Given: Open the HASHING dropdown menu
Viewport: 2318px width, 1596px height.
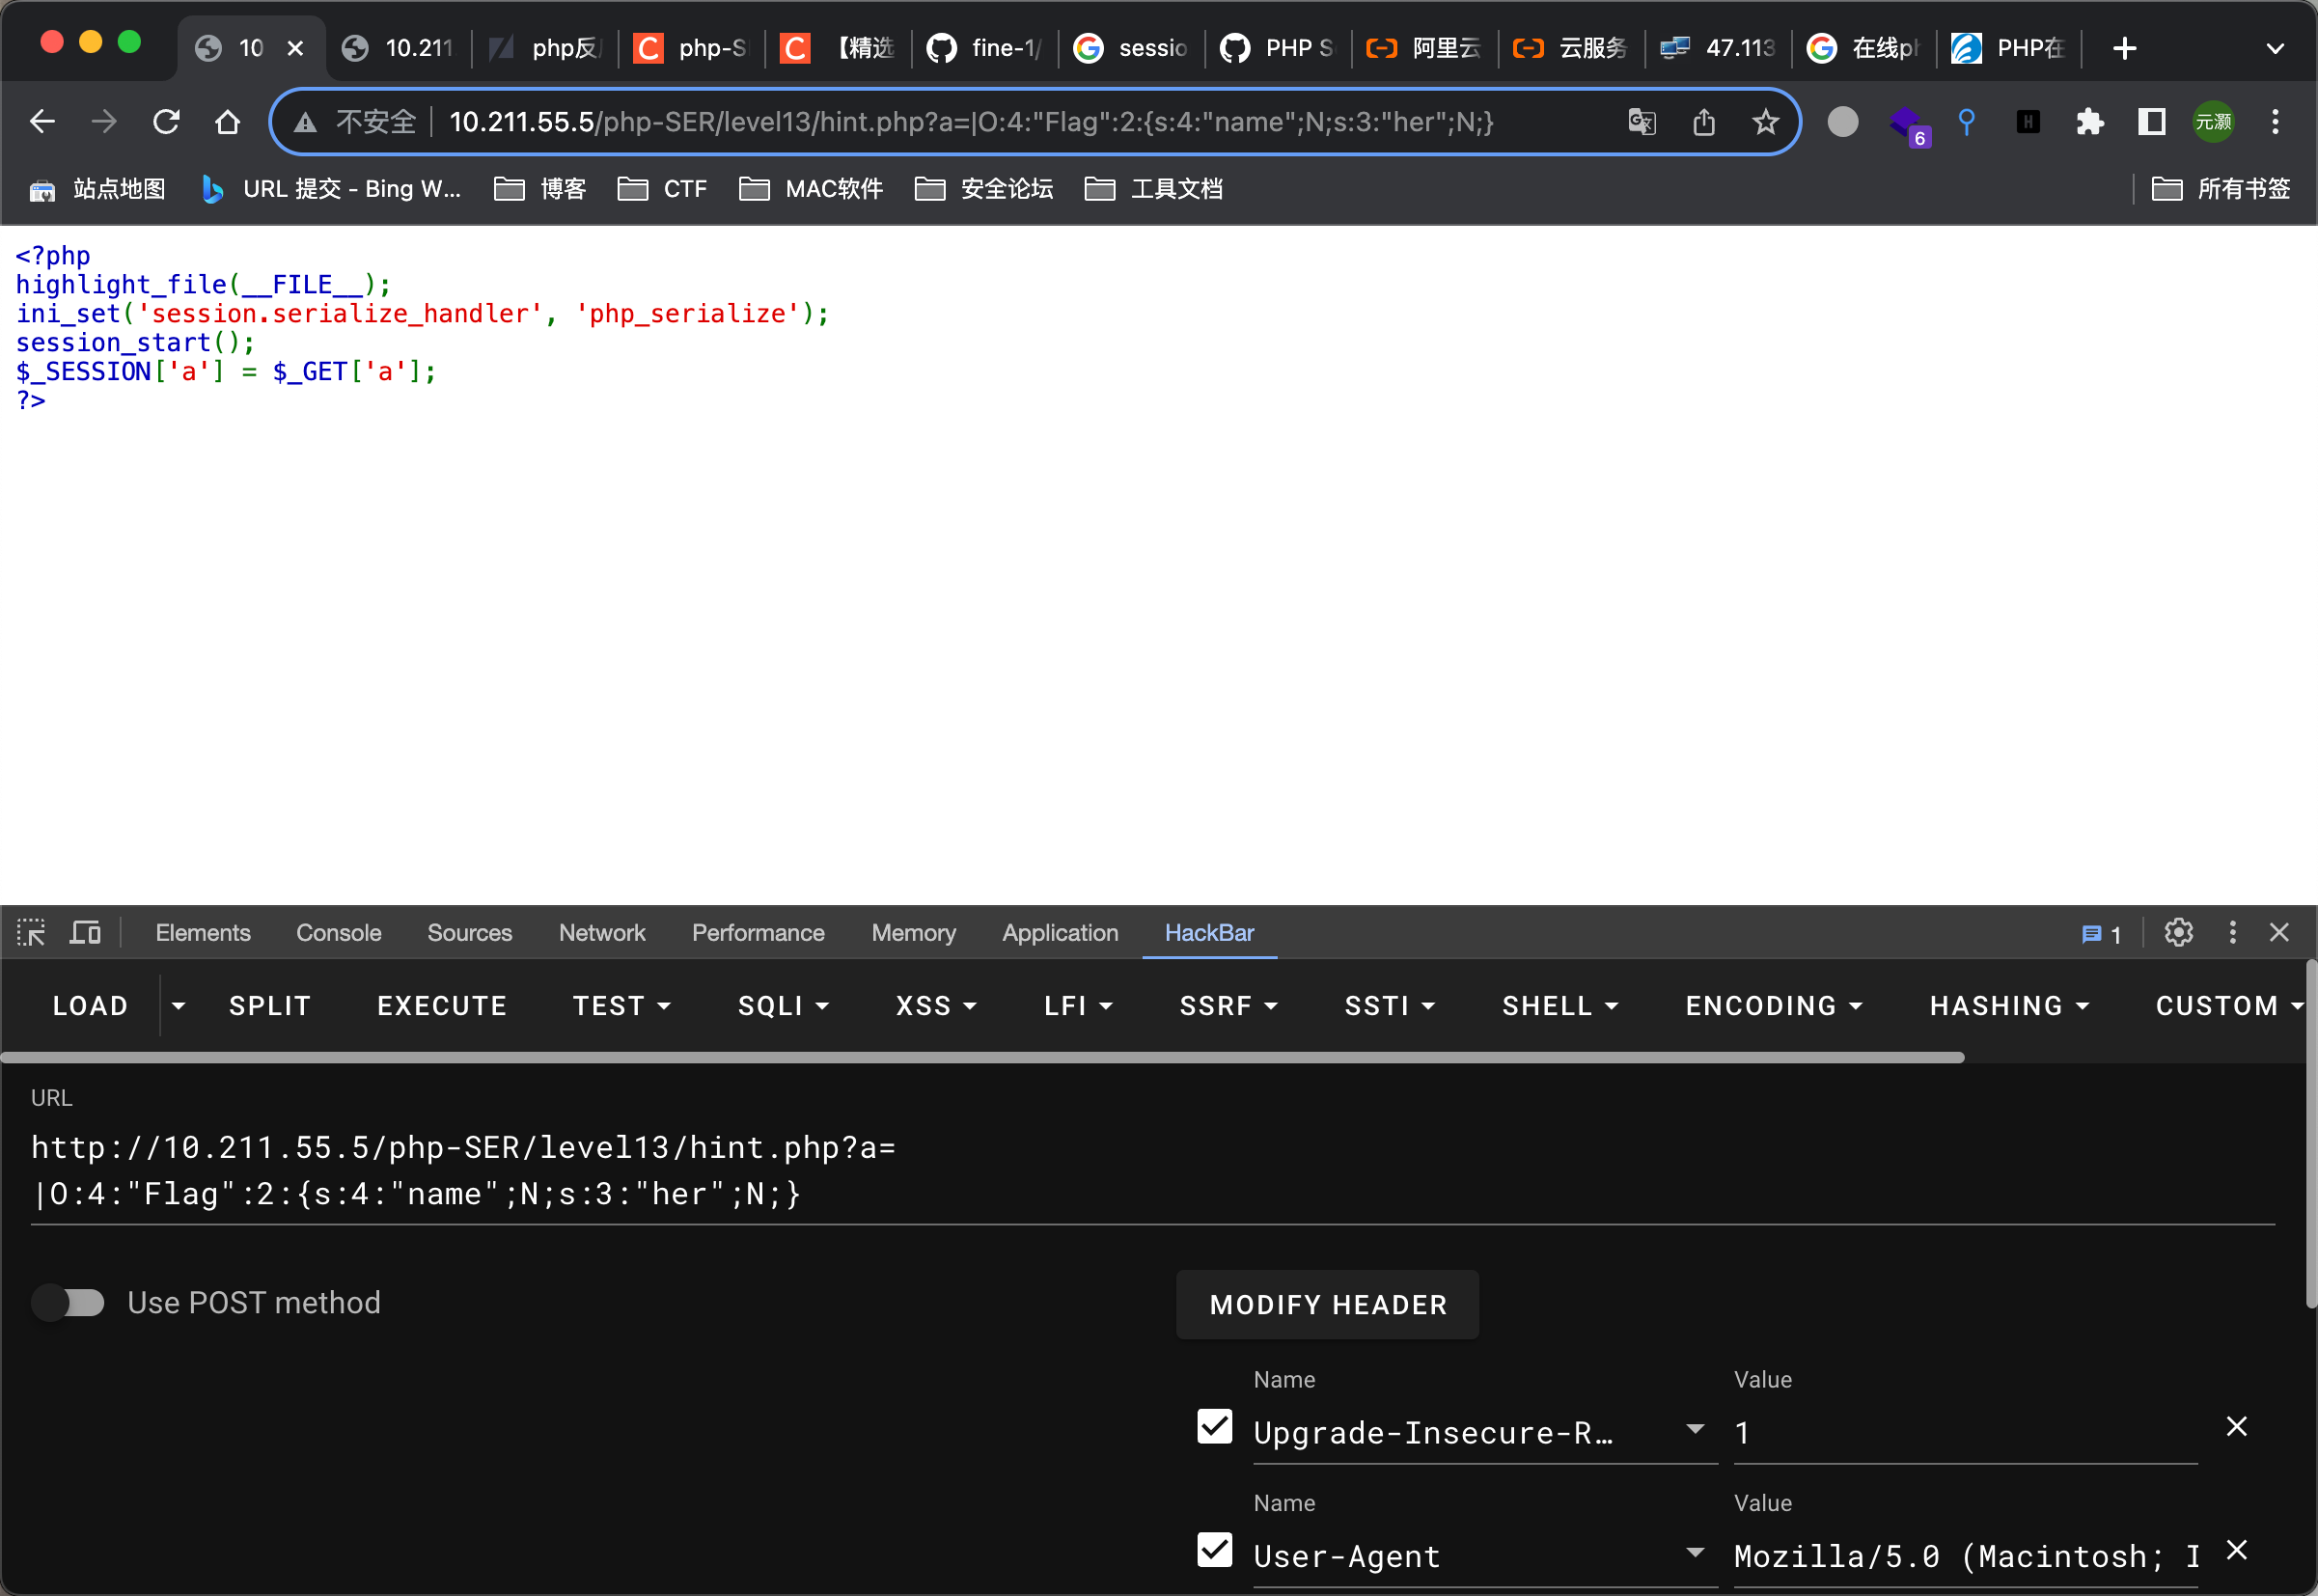Looking at the screenshot, I should [x=2009, y=1006].
